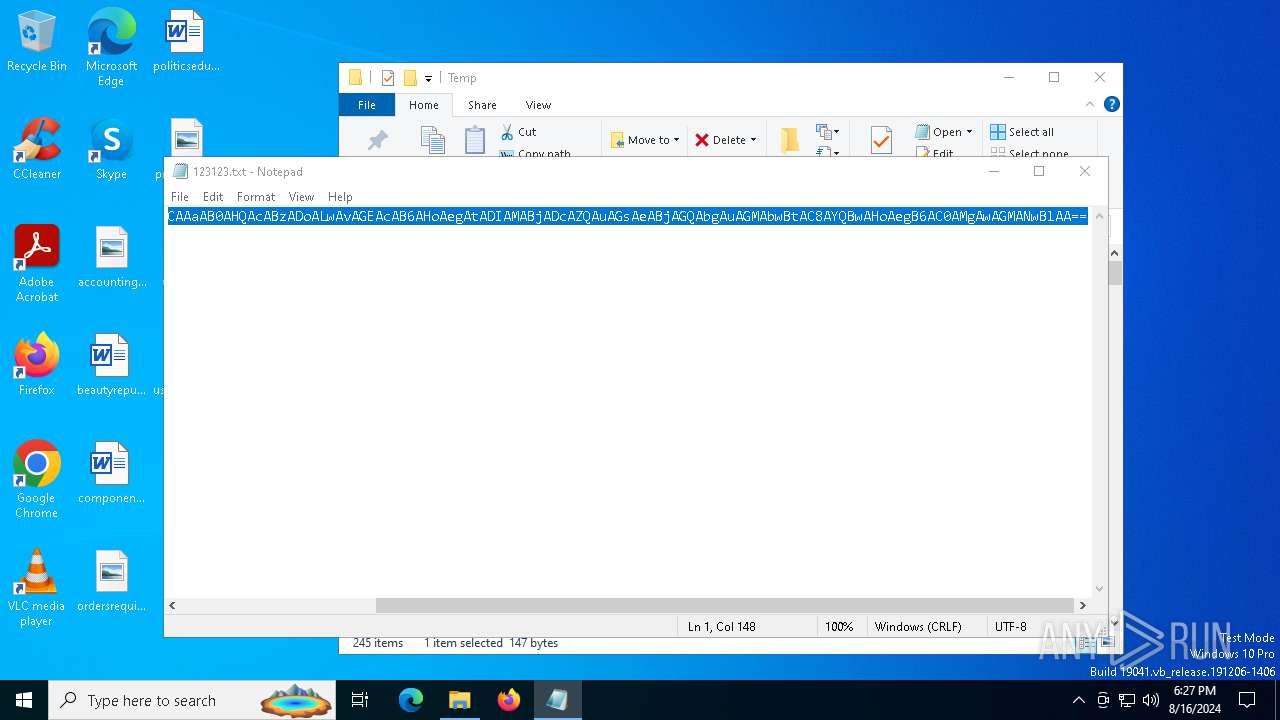Click the Copy icon in Explorer ribbon
Viewport: 1280px width, 720px height.
click(x=432, y=140)
